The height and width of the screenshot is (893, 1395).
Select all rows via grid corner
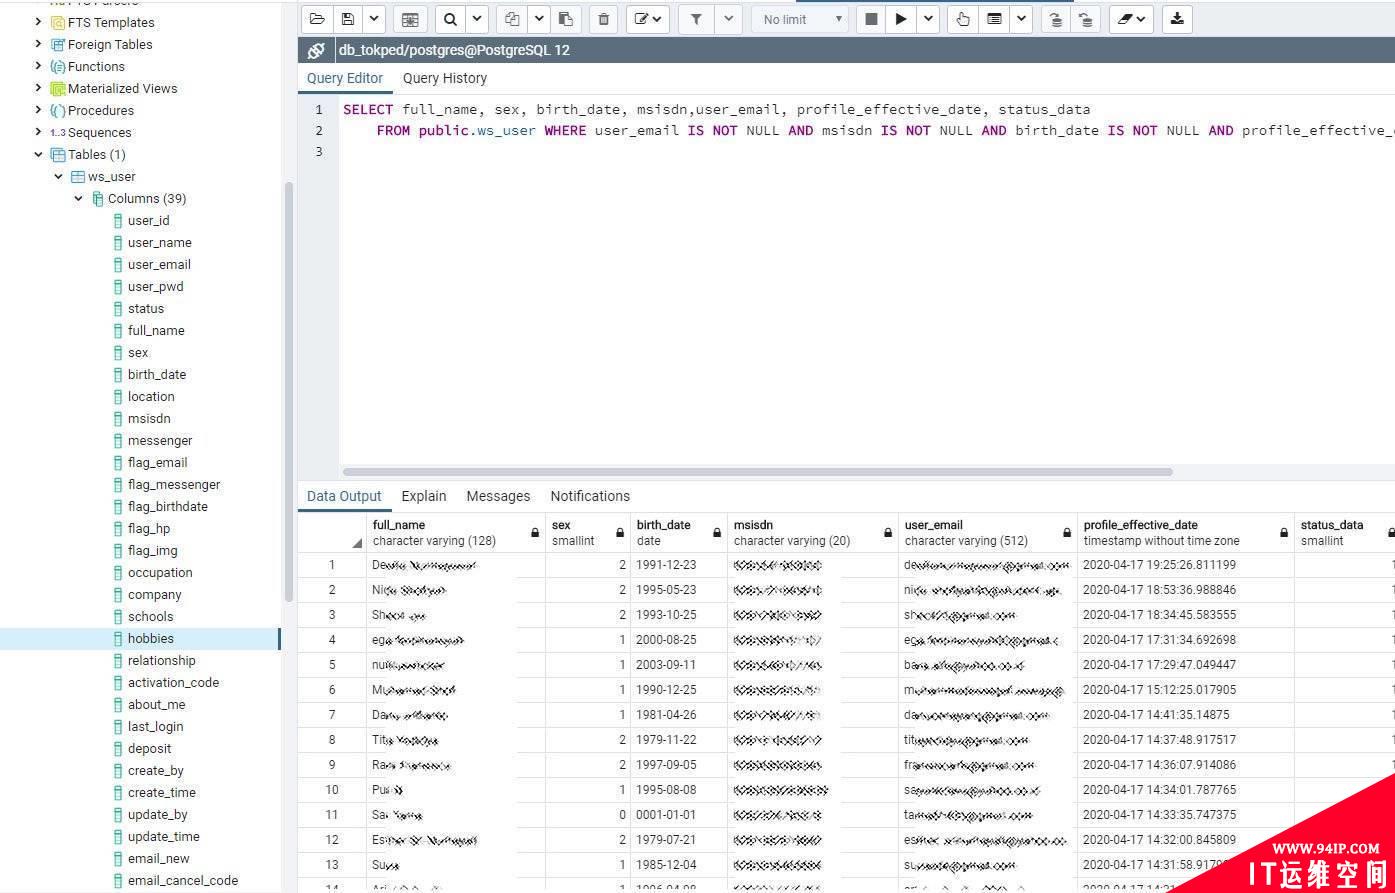332,533
